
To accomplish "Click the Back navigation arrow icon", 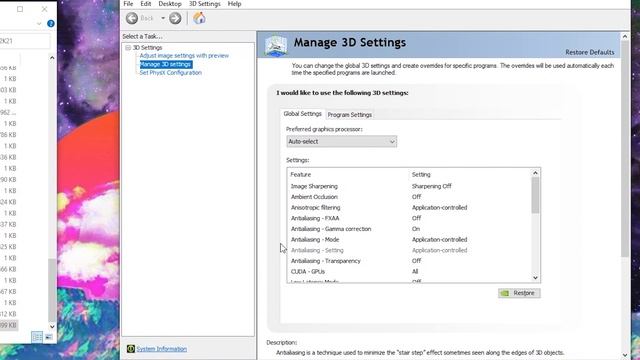I will (x=132, y=18).
